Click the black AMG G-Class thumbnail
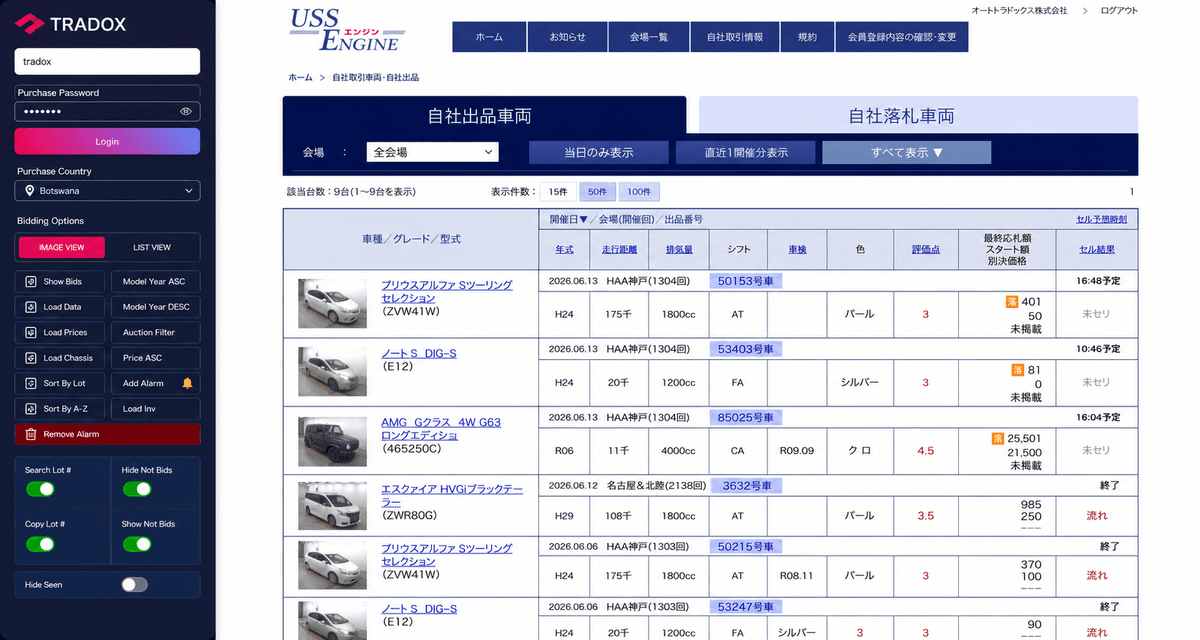This screenshot has height=640, width=1200. [x=332, y=440]
